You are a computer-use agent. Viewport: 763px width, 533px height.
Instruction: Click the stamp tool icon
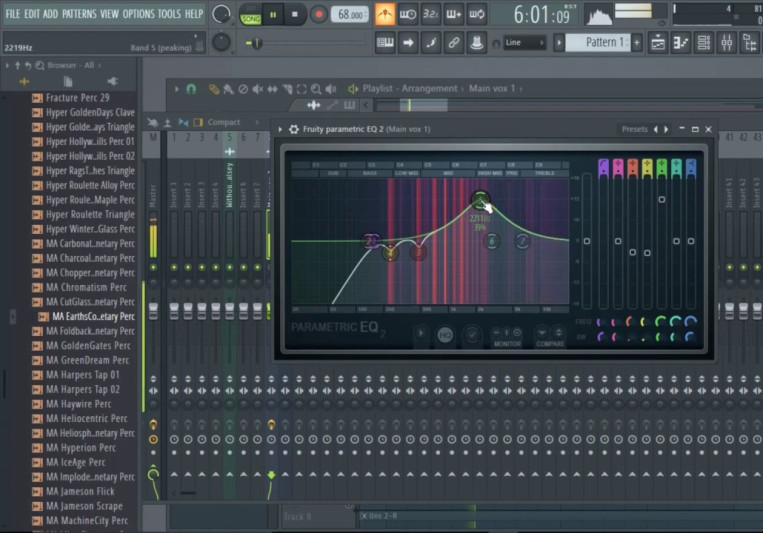(476, 43)
